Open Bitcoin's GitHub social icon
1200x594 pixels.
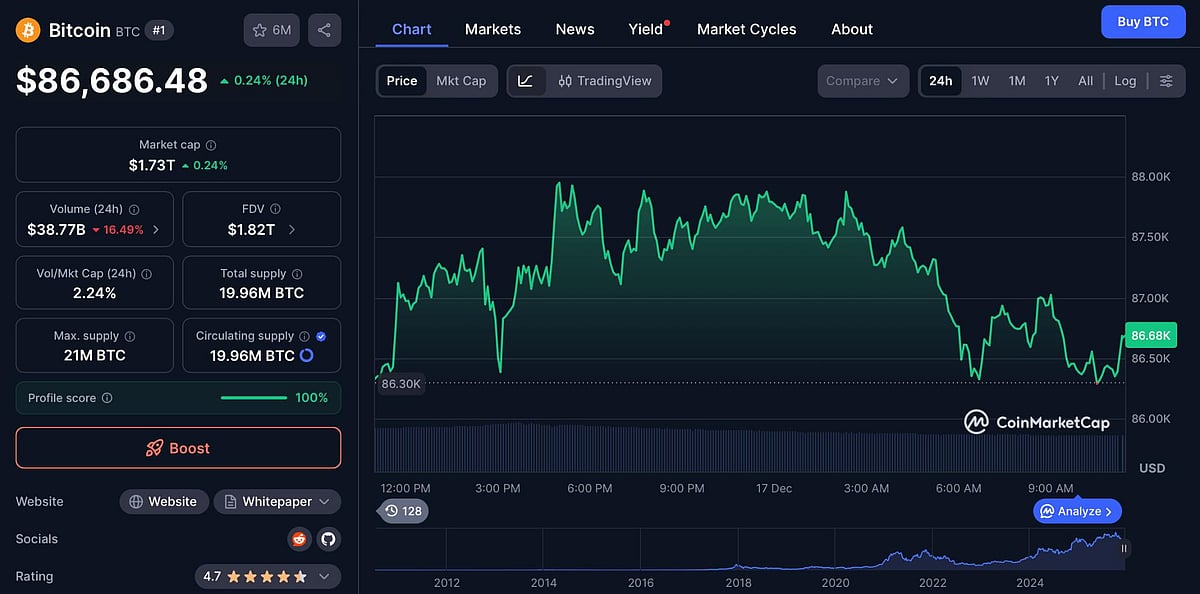coord(330,538)
